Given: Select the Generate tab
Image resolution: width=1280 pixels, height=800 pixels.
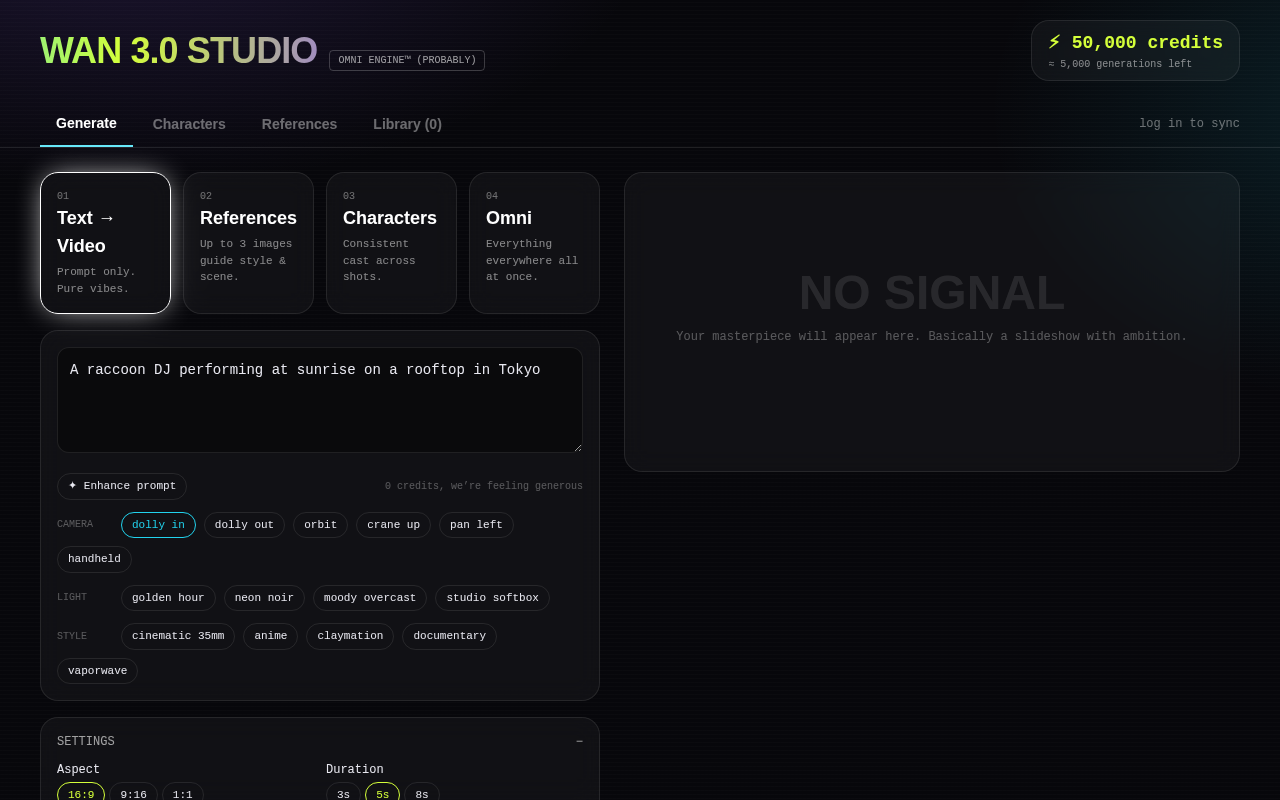Looking at the screenshot, I should pos(86,123).
